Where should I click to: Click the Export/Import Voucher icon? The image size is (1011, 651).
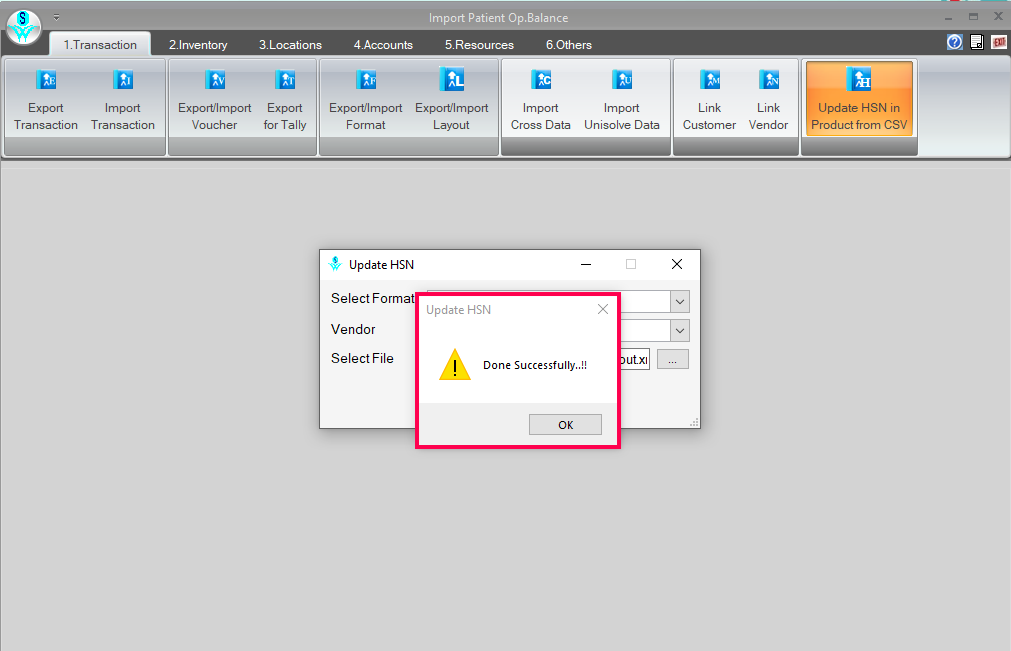pos(213,98)
